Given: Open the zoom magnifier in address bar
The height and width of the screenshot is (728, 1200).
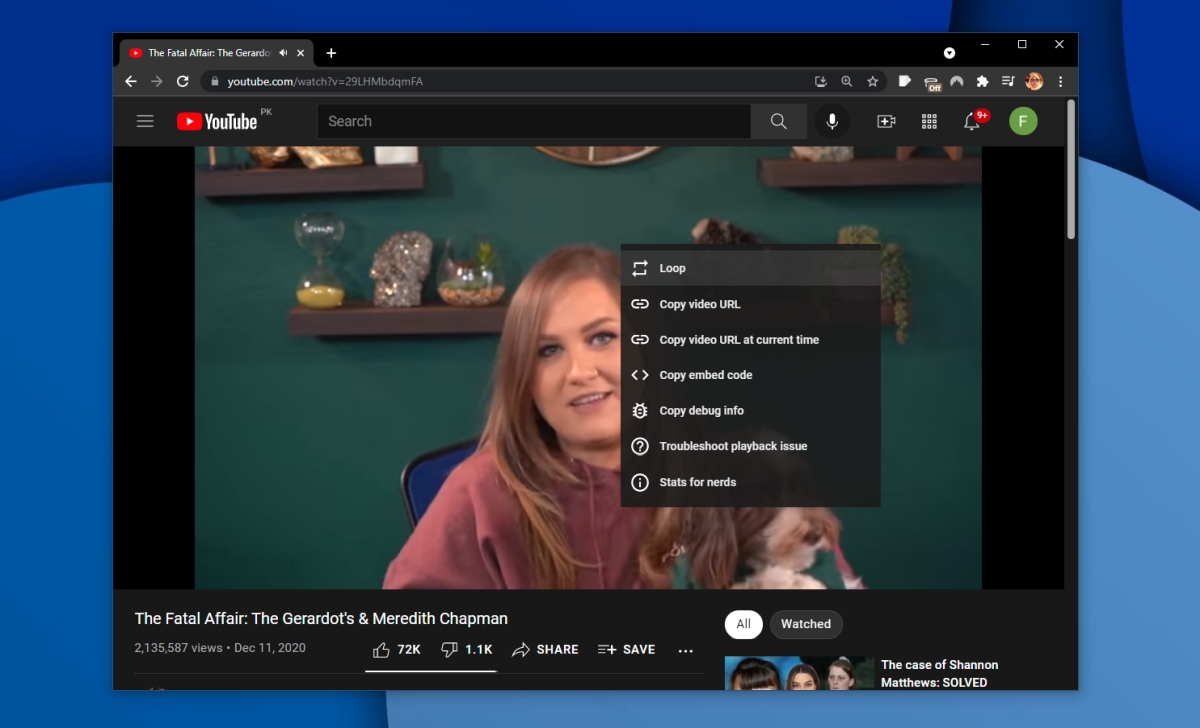Looking at the screenshot, I should pyautogui.click(x=847, y=81).
